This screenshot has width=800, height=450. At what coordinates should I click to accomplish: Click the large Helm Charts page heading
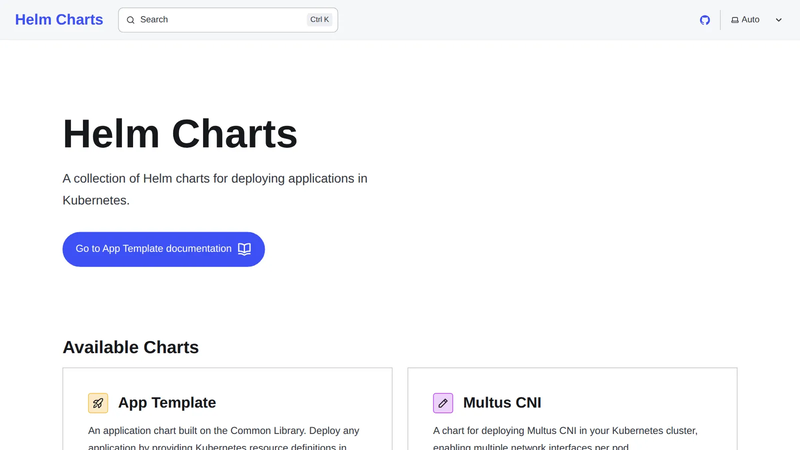click(x=180, y=134)
